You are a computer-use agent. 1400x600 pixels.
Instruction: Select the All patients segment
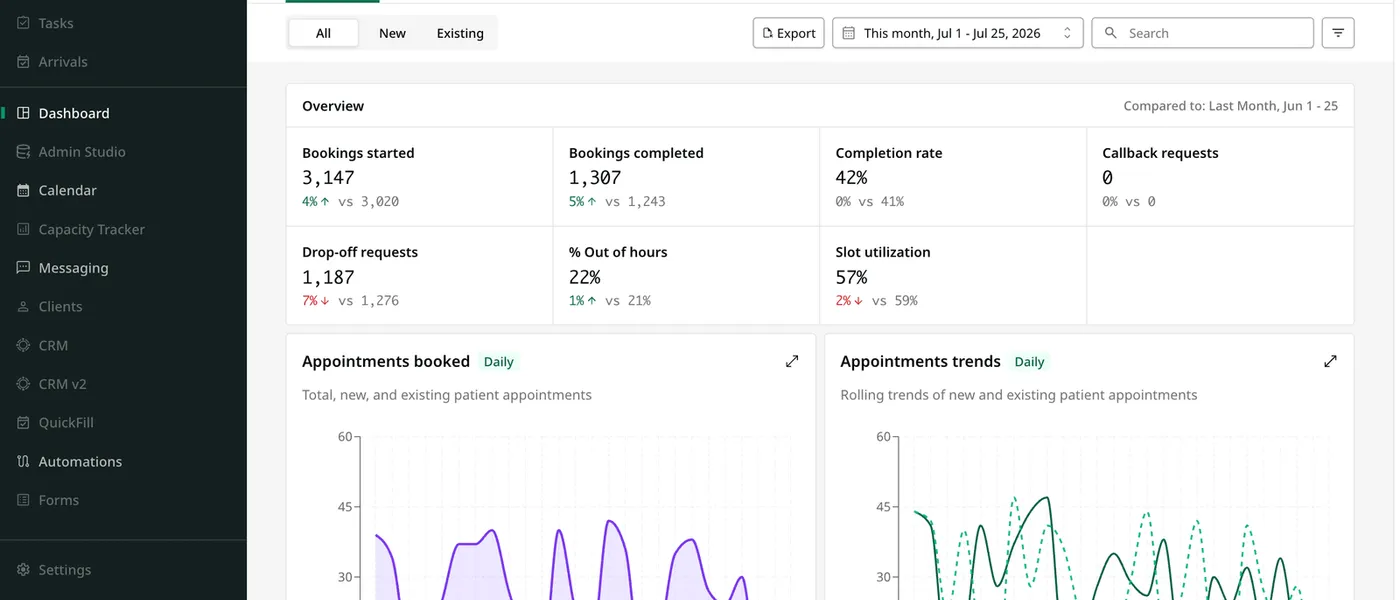click(323, 33)
